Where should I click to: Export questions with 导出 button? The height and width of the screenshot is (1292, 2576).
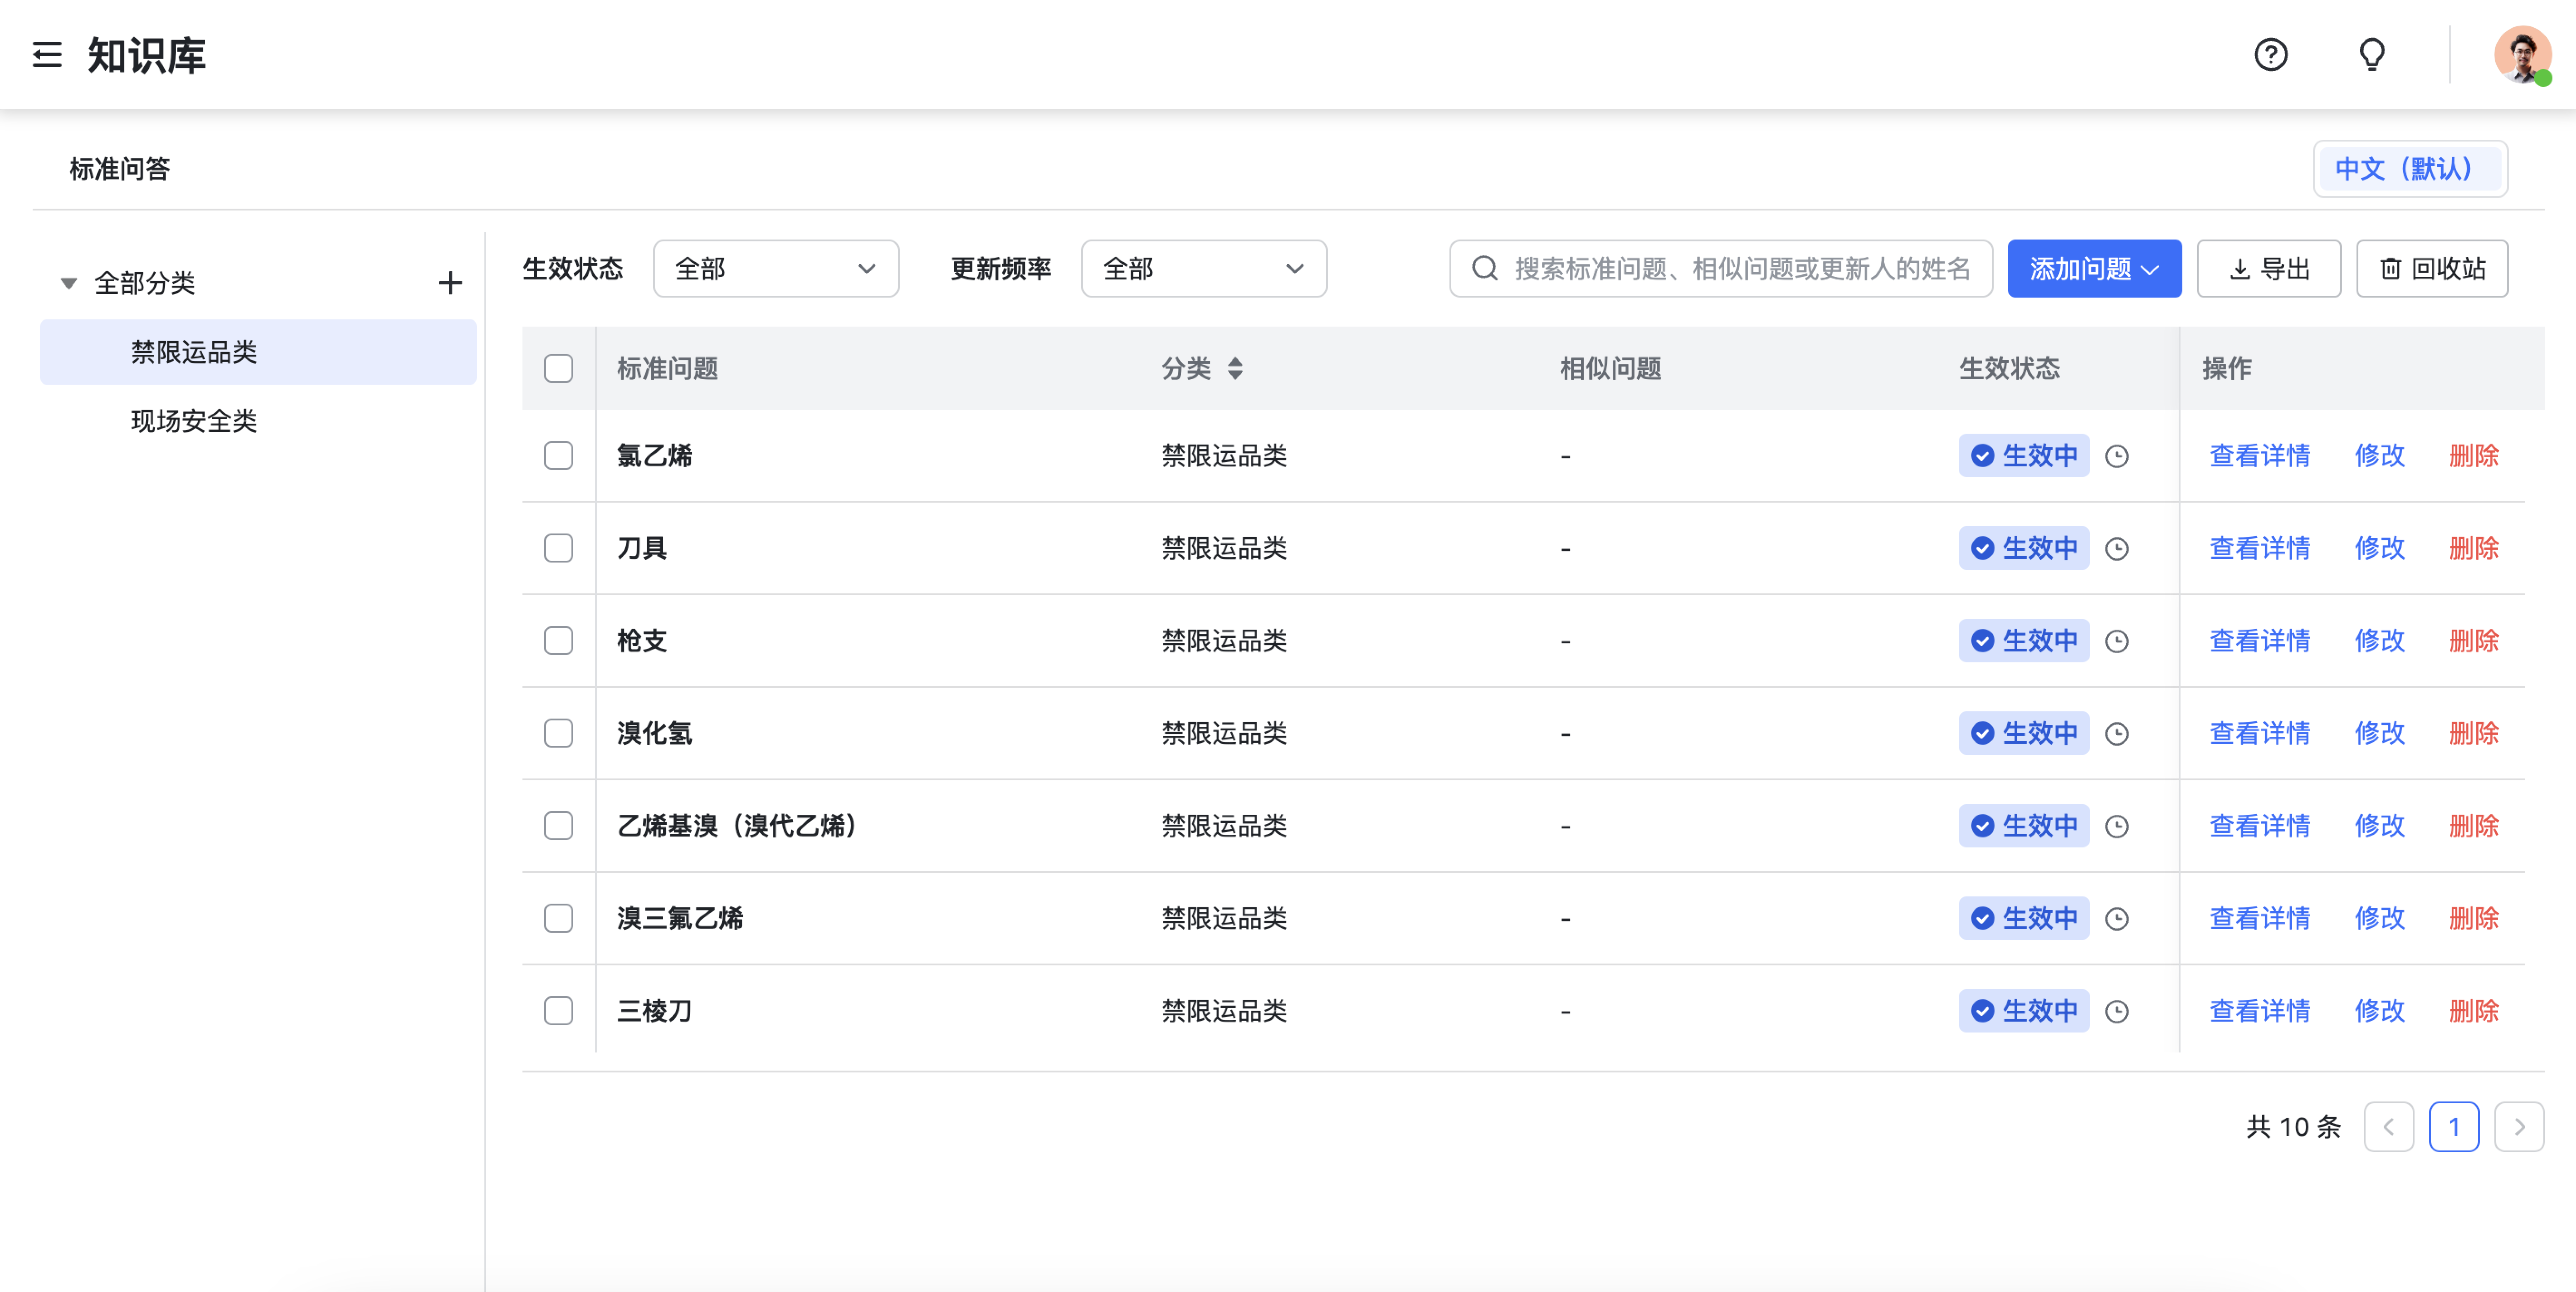[2268, 268]
